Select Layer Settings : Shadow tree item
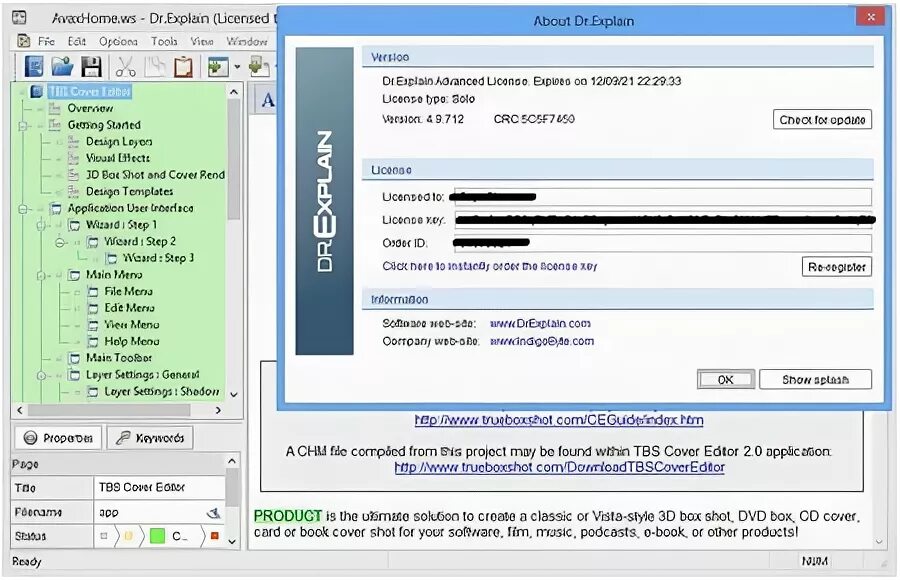Image resolution: width=900 pixels, height=580 pixels. [161, 391]
